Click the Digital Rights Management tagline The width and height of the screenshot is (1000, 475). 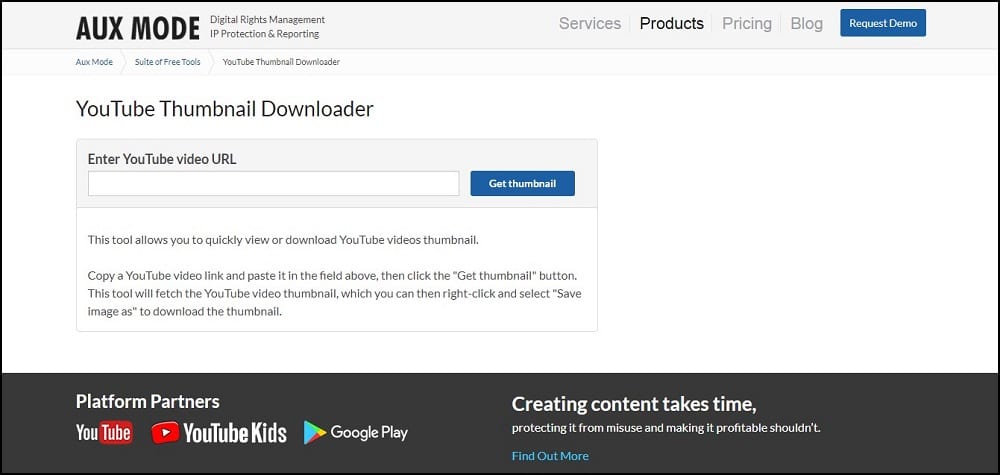pos(267,20)
